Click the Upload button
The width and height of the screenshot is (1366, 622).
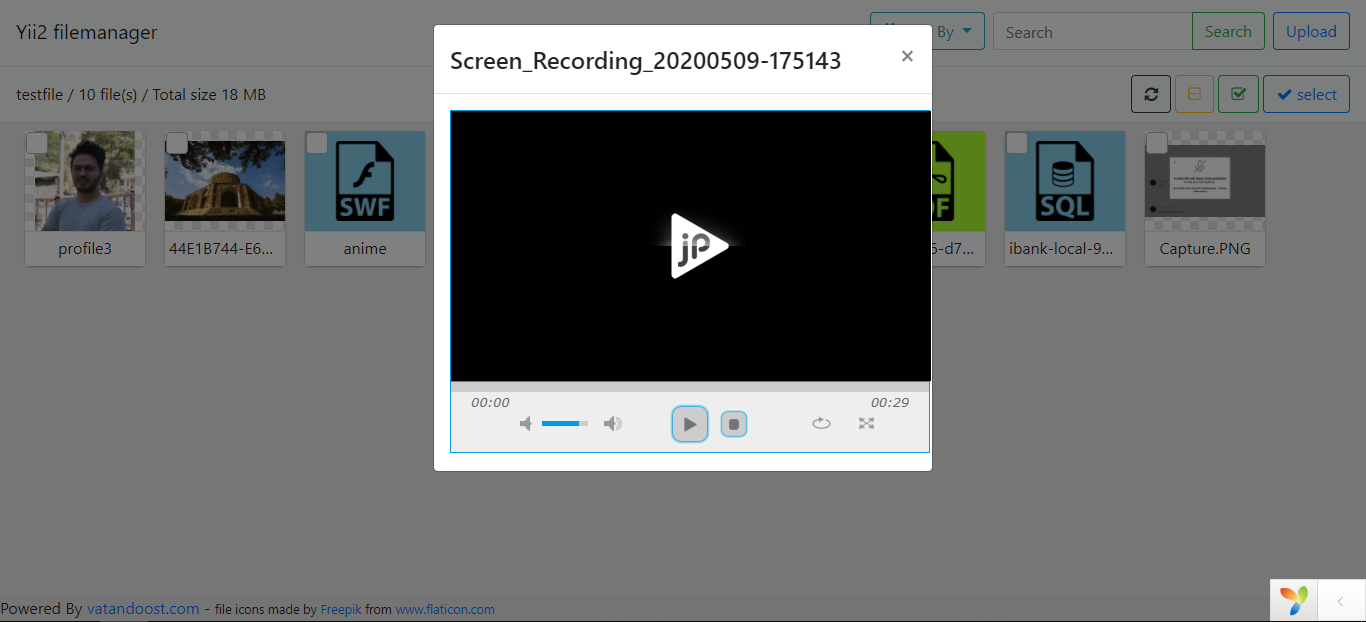[x=1311, y=30]
